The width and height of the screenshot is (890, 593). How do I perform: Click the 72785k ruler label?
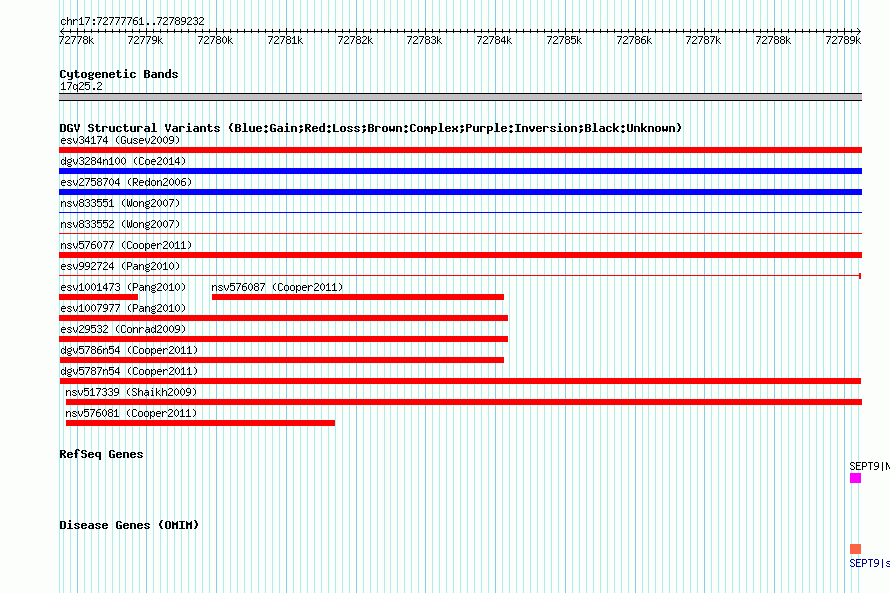pos(564,40)
